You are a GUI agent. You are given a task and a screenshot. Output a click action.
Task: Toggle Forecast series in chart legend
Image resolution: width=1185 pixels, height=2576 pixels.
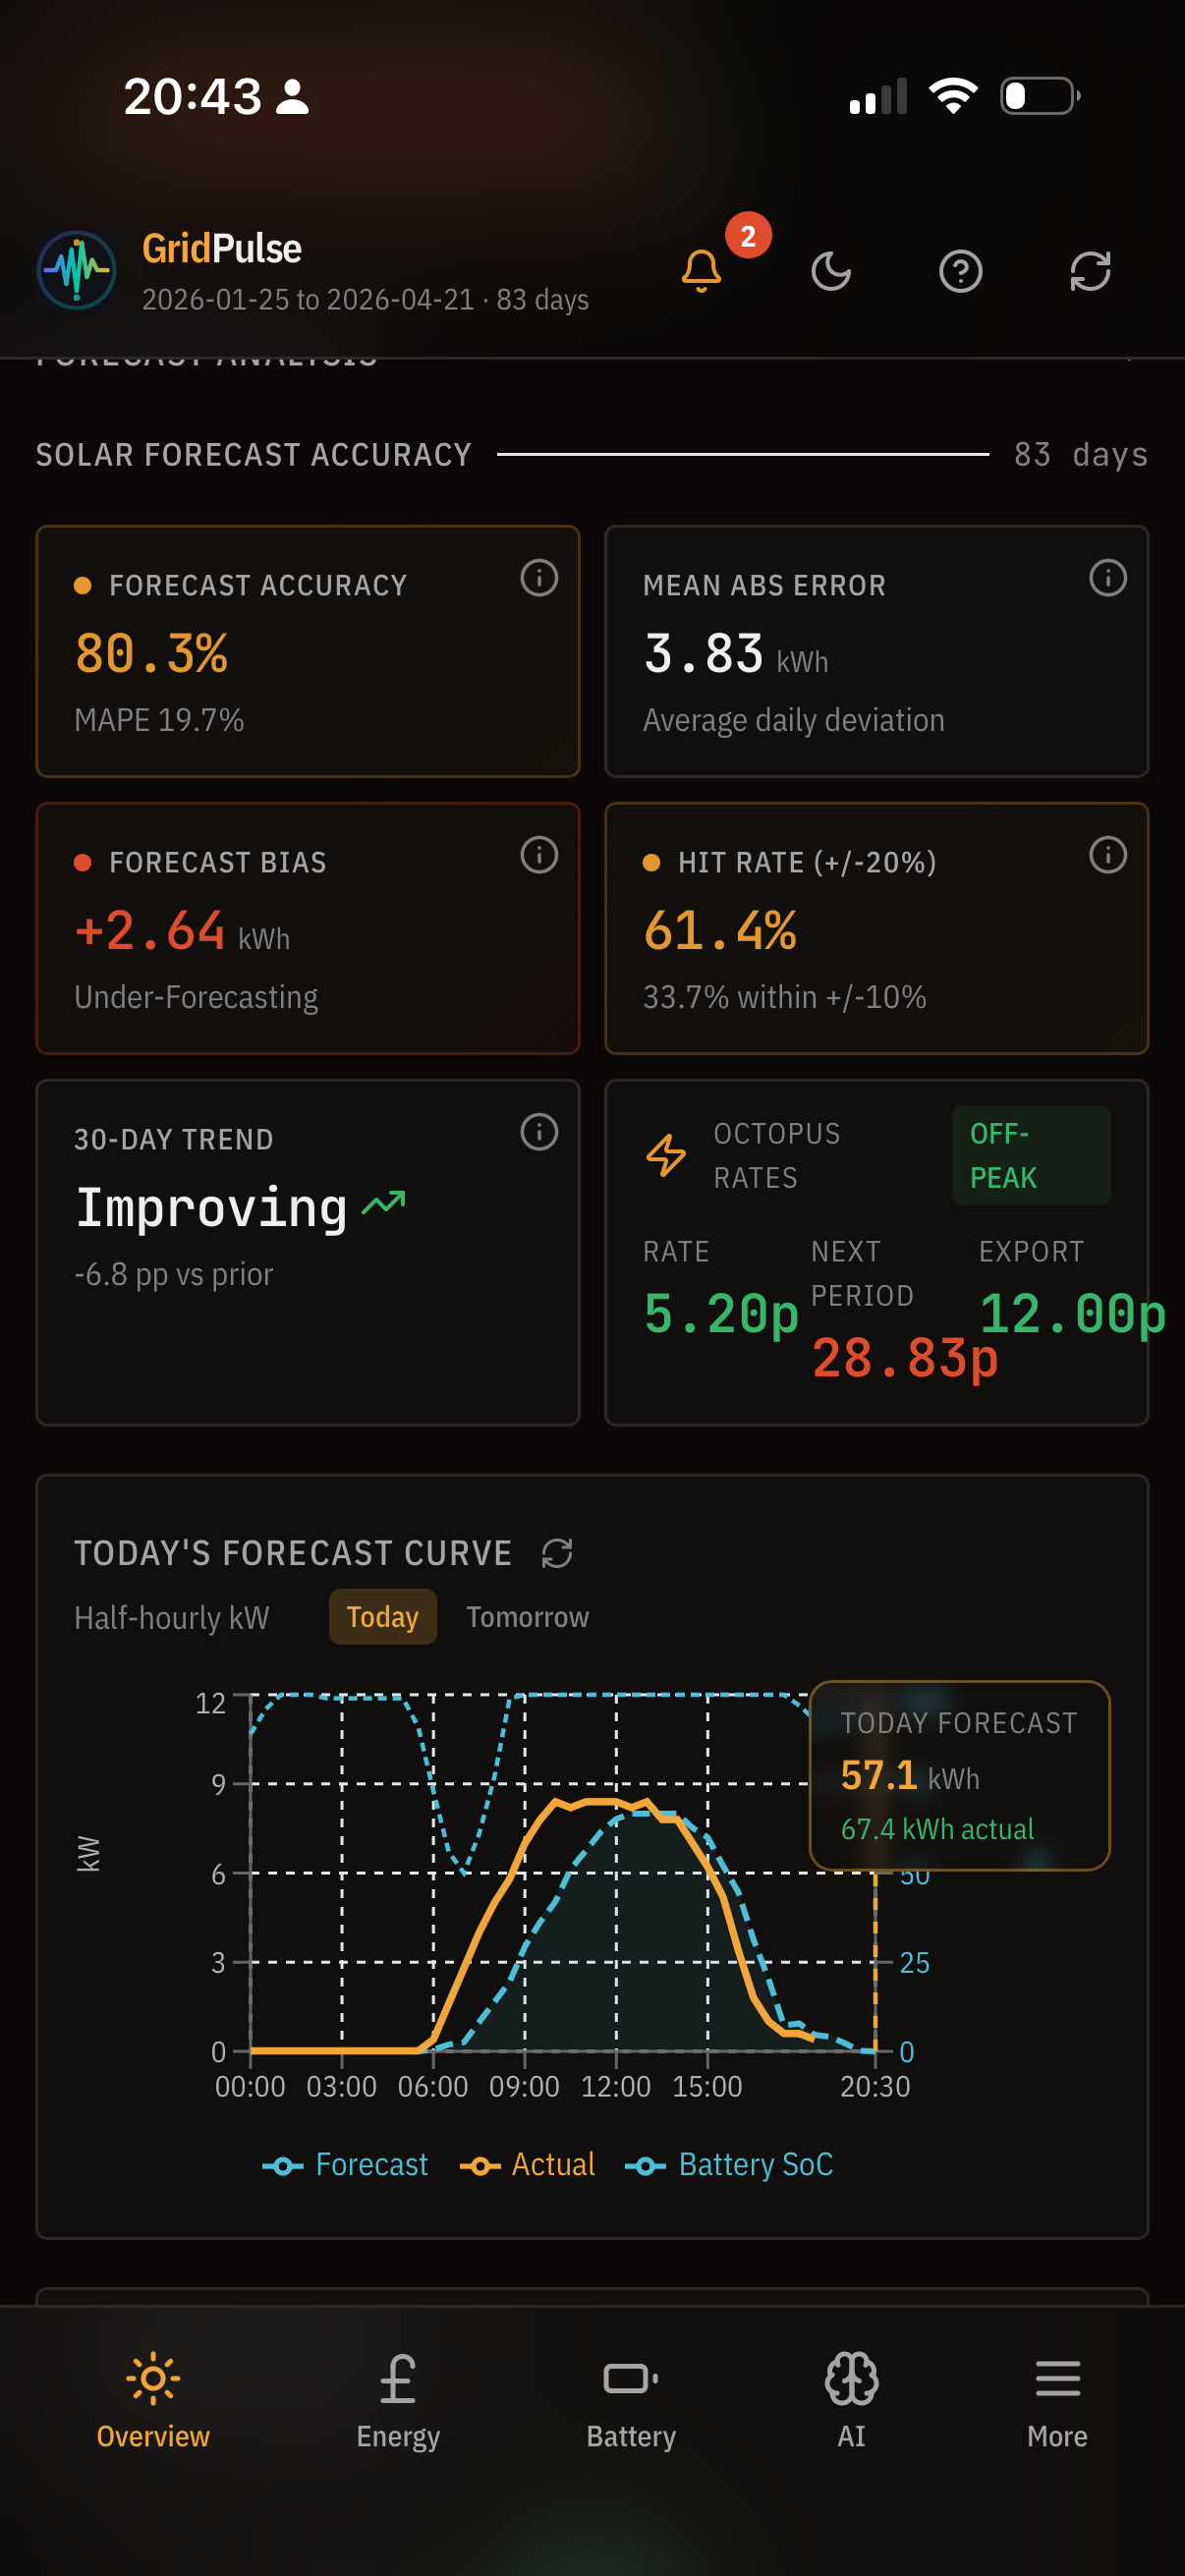pos(346,2165)
